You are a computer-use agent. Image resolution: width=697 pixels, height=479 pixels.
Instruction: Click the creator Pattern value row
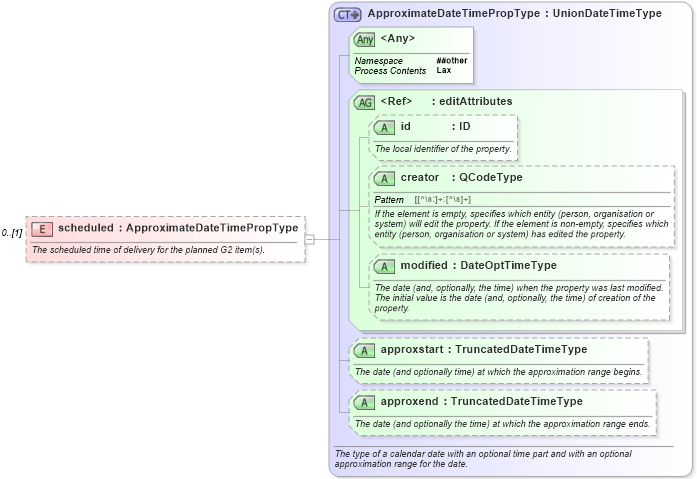[423, 200]
